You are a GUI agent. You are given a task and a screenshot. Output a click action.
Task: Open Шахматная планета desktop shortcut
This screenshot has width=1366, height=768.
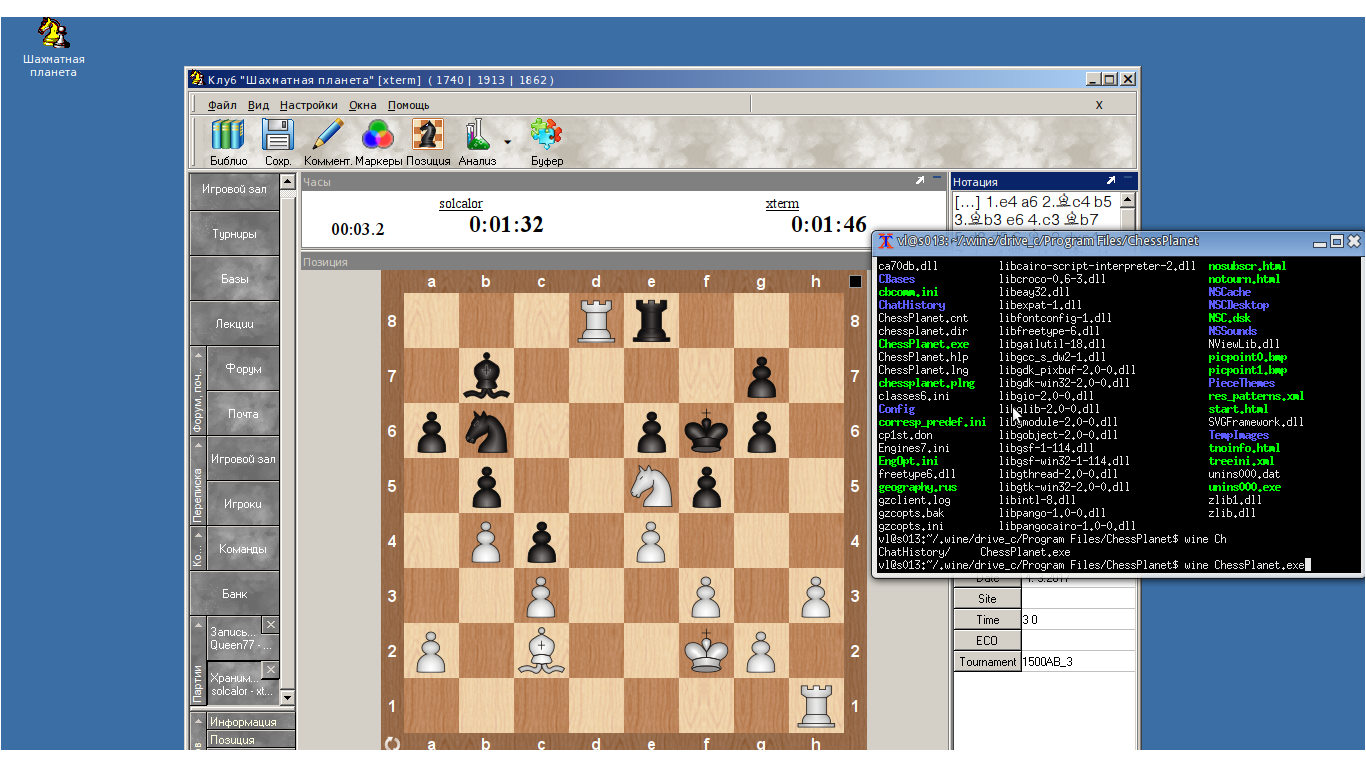pyautogui.click(x=53, y=48)
